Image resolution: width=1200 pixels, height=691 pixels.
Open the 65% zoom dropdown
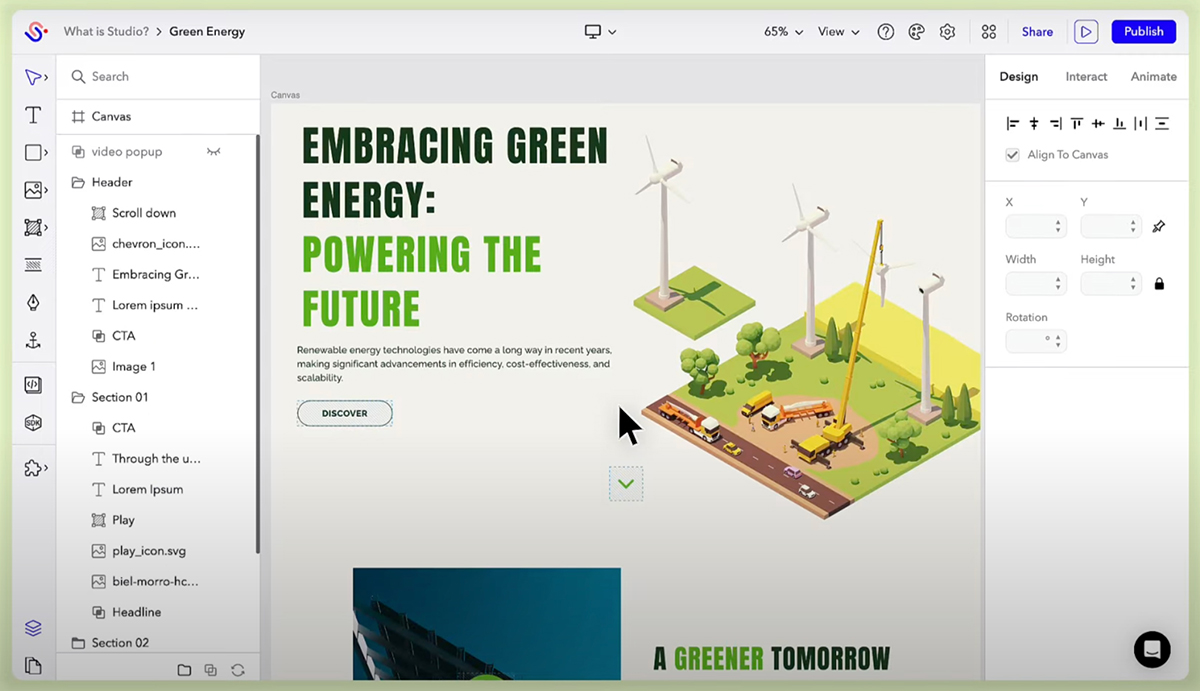tap(783, 32)
